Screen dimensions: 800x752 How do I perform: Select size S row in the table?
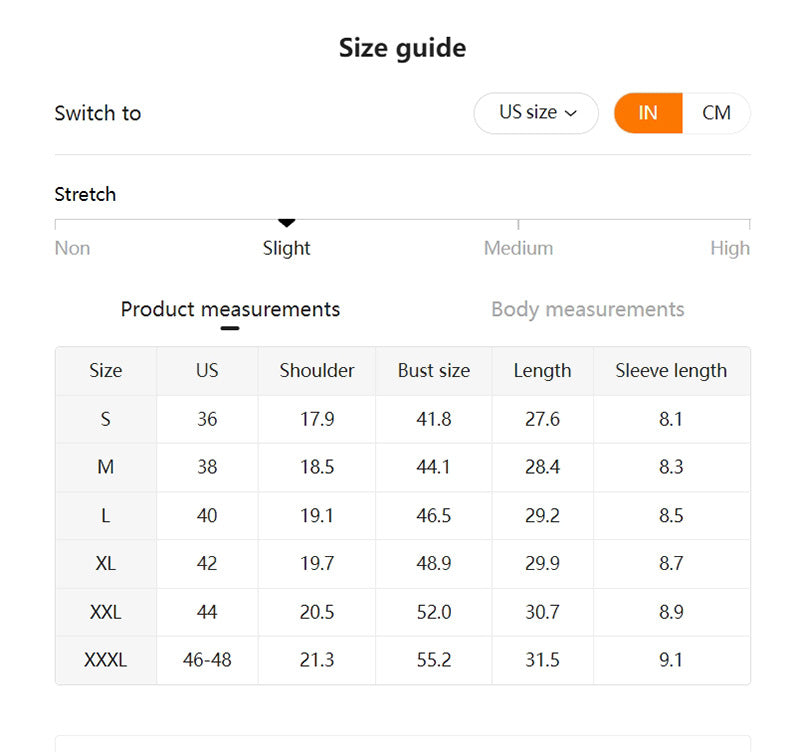(x=106, y=419)
